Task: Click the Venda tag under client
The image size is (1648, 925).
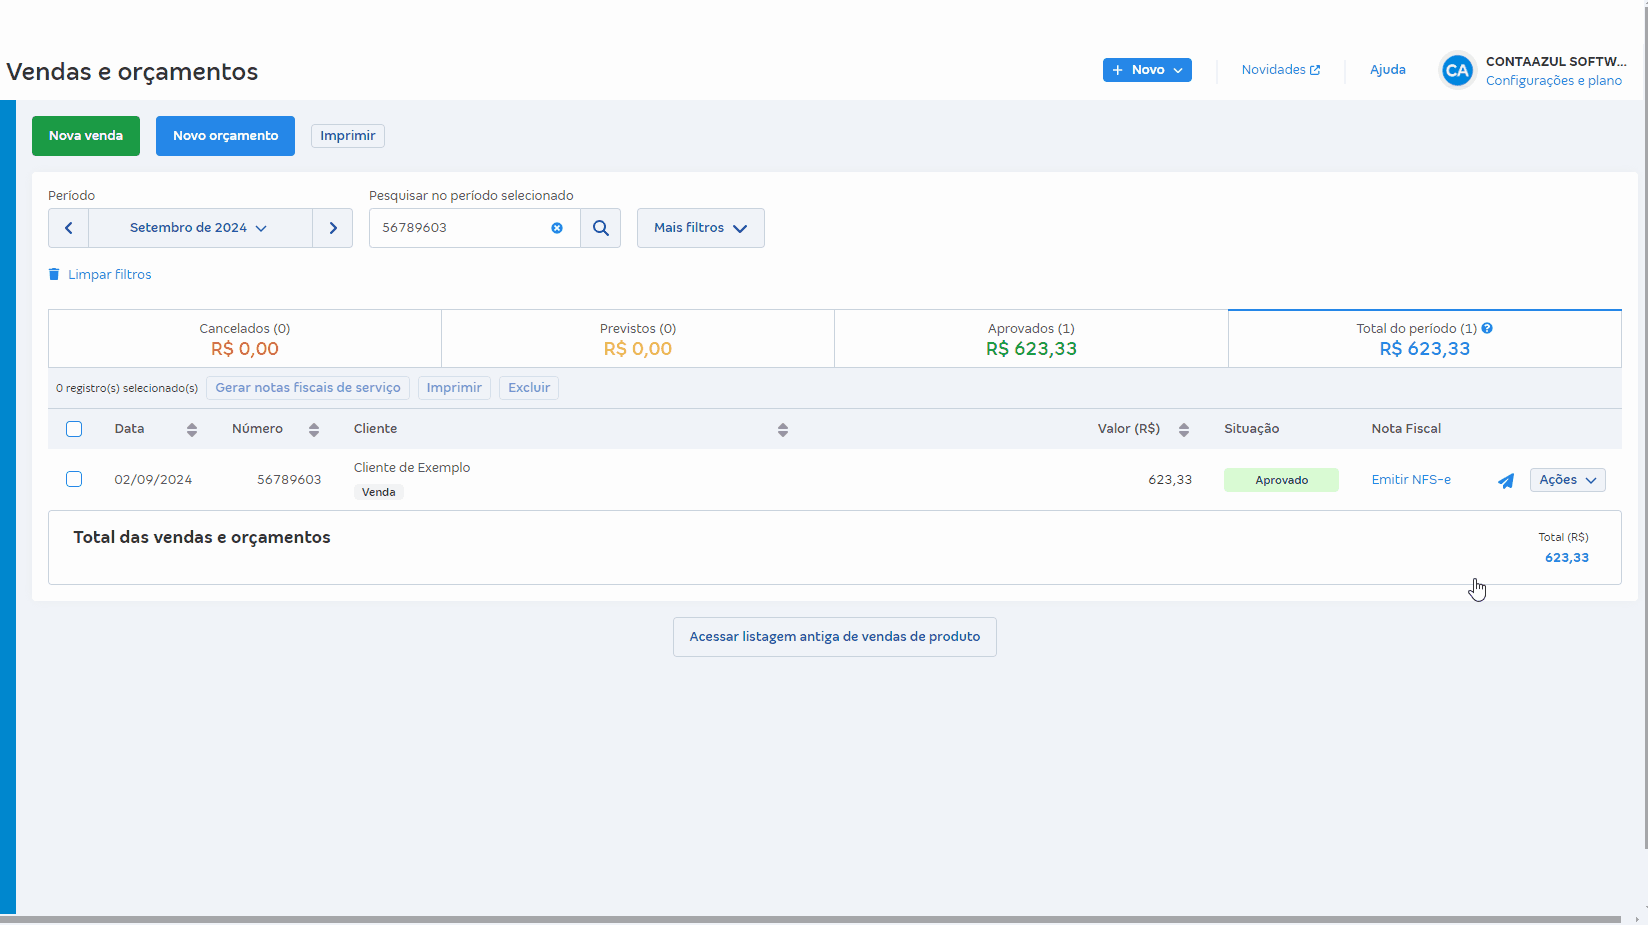Action: [379, 492]
